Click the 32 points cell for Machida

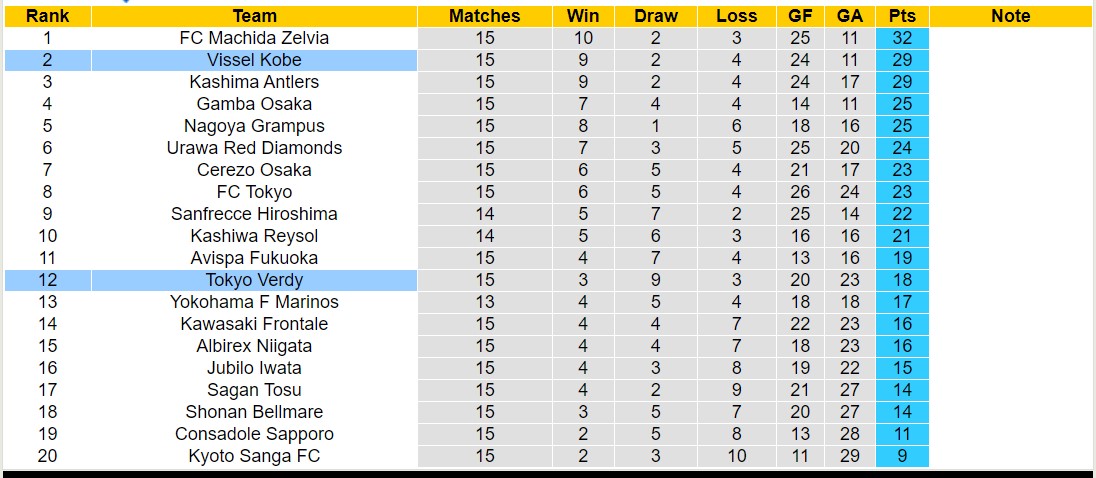click(x=902, y=38)
